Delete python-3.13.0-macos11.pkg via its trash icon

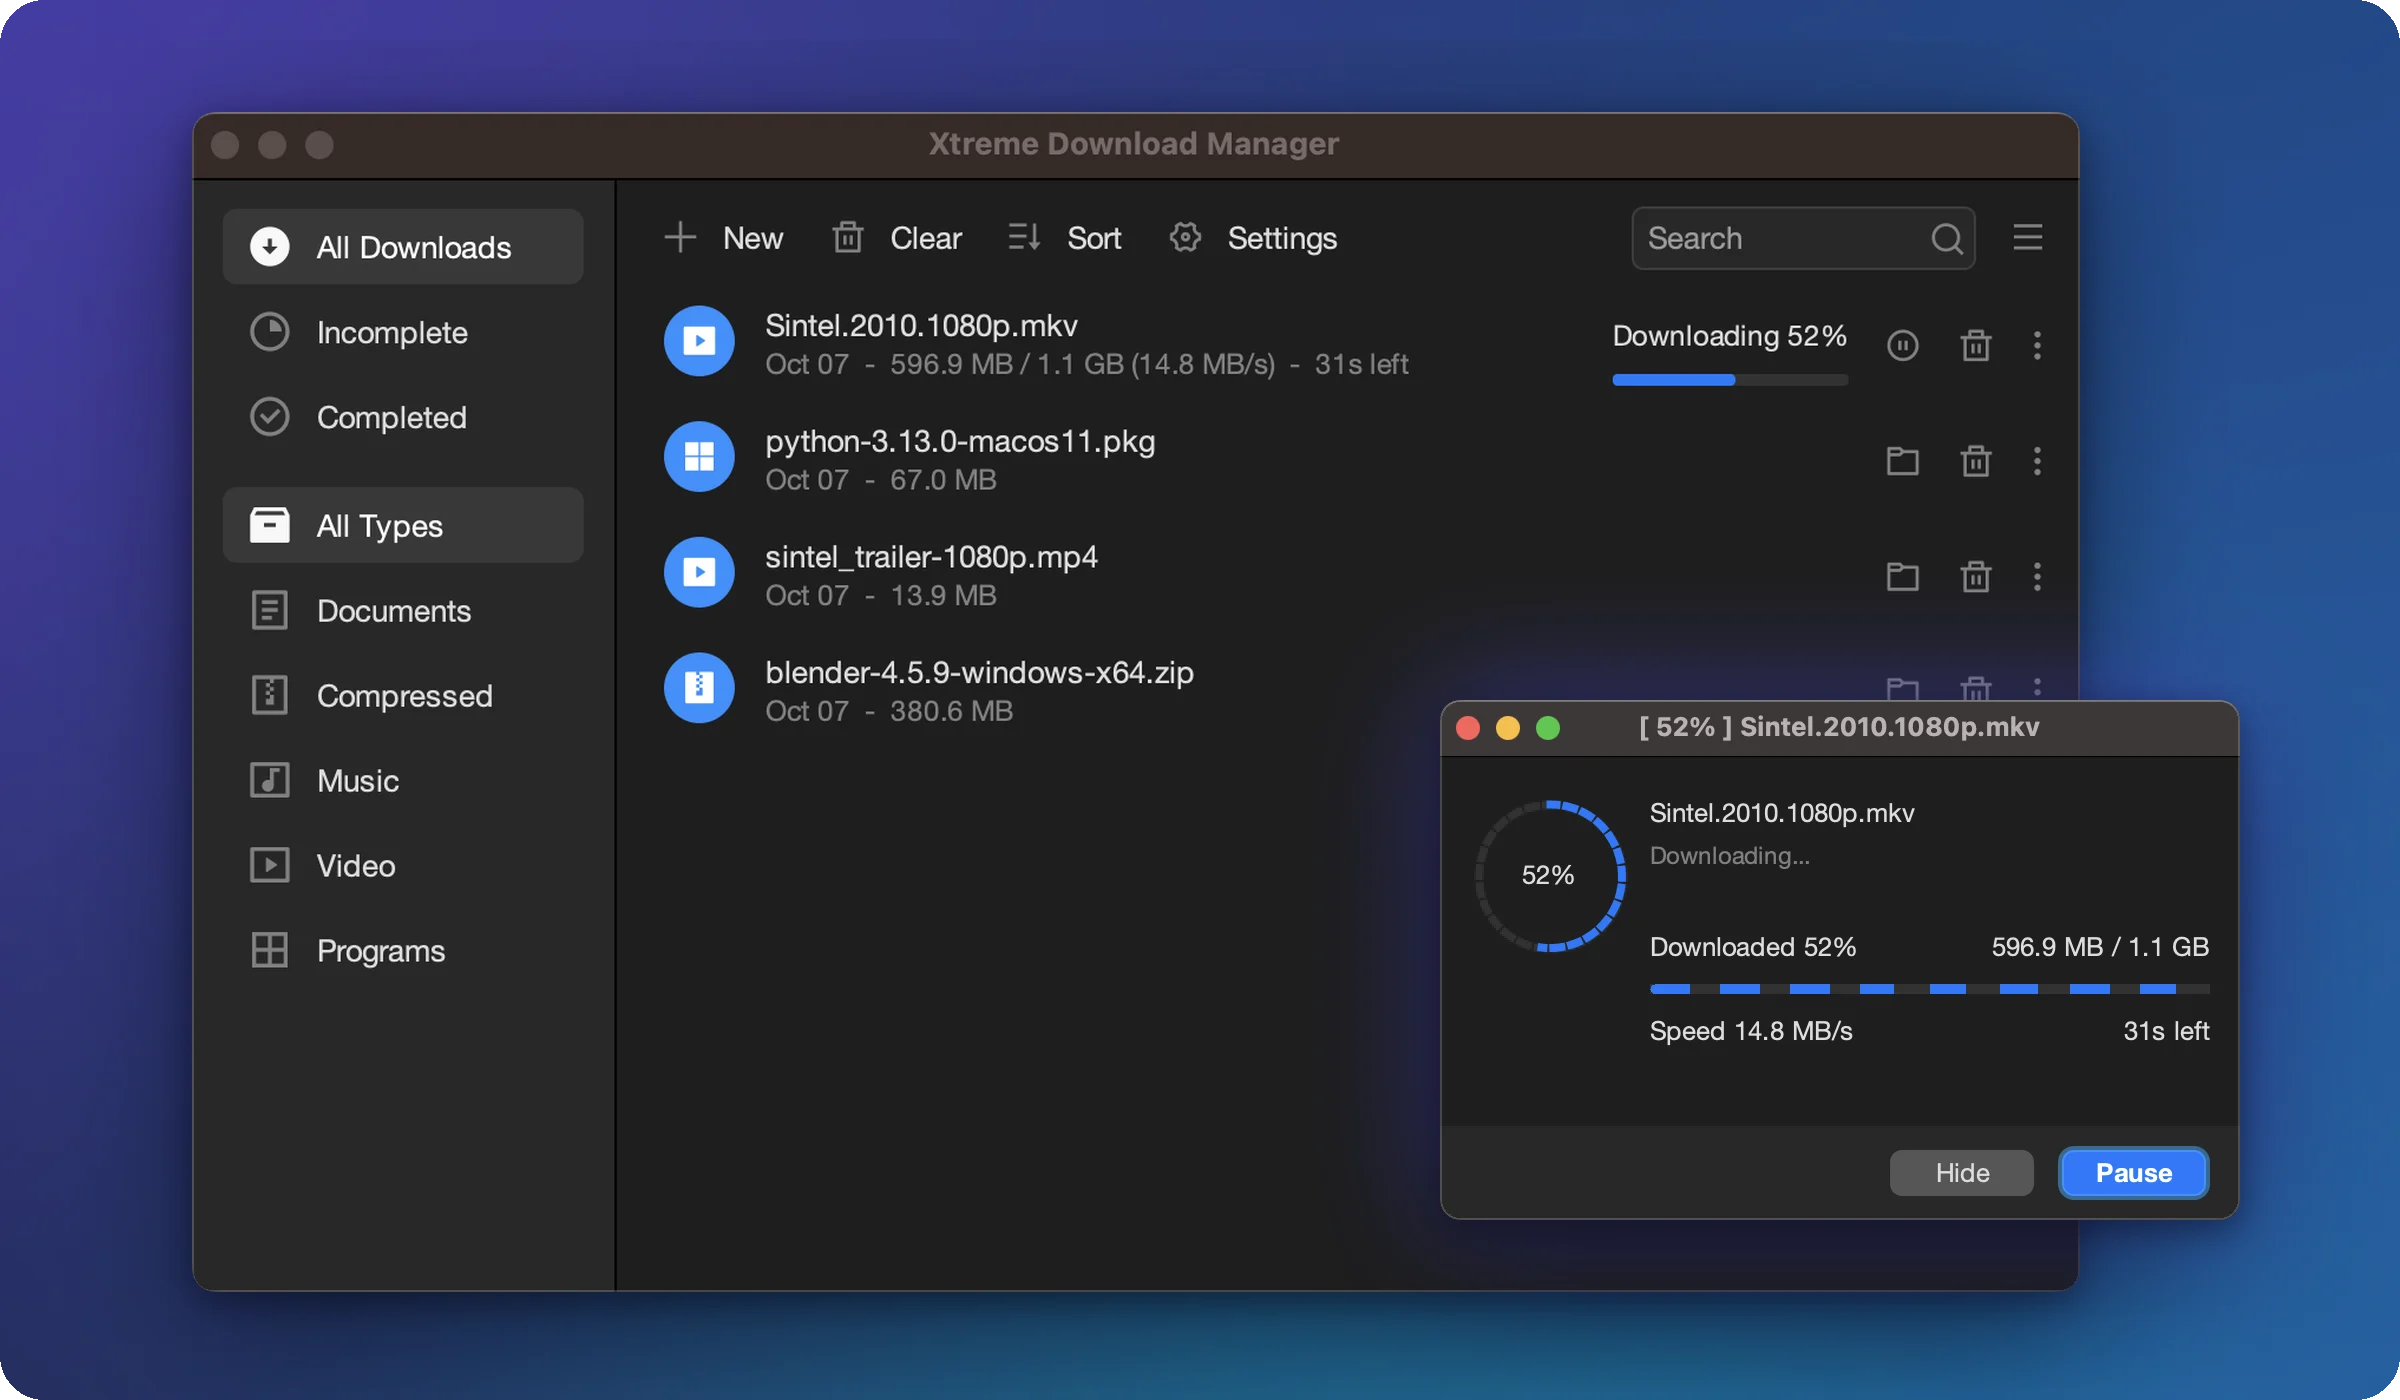pos(1975,461)
